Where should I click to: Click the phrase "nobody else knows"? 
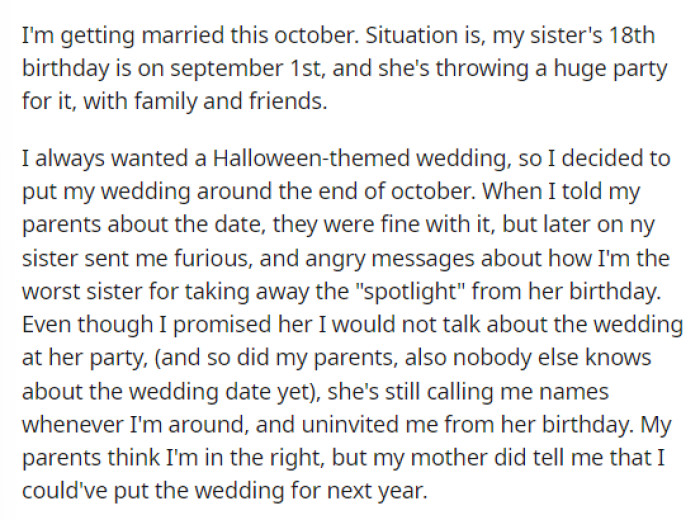pyautogui.click(x=553, y=357)
